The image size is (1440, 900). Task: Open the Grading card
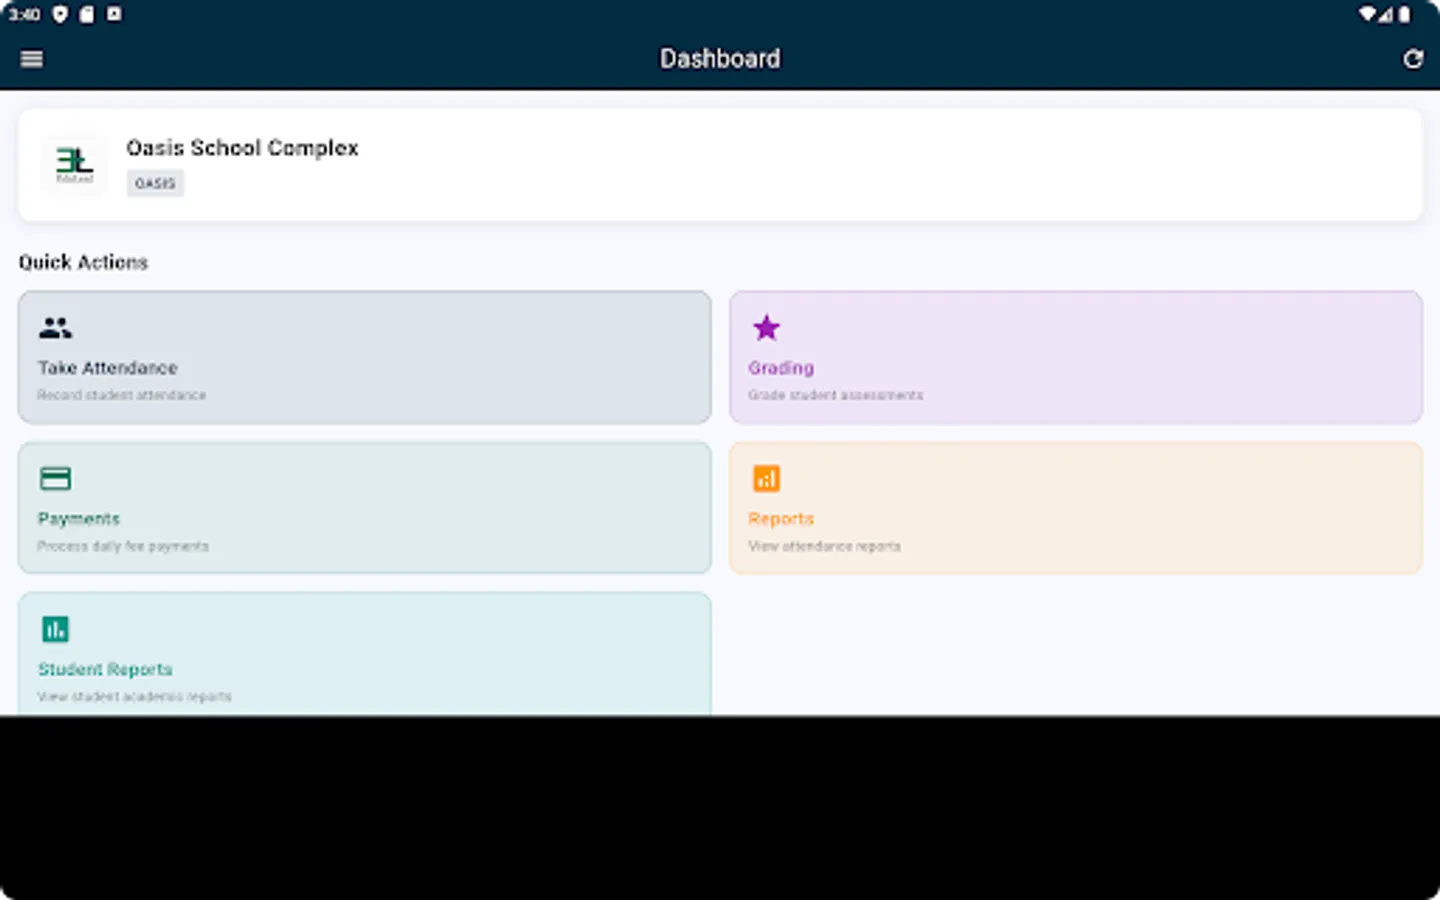point(1076,357)
